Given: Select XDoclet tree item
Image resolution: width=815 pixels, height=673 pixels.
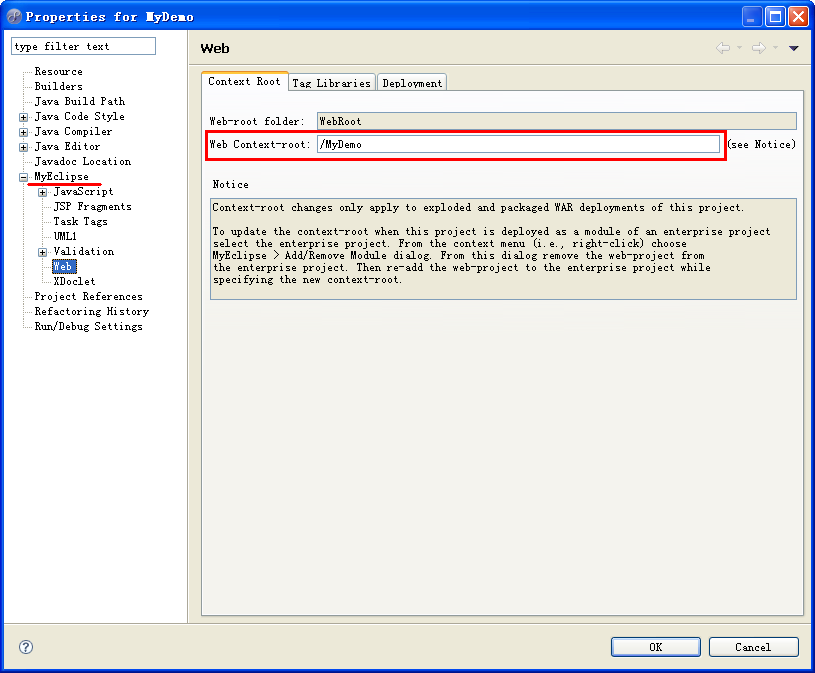Looking at the screenshot, I should tap(74, 282).
